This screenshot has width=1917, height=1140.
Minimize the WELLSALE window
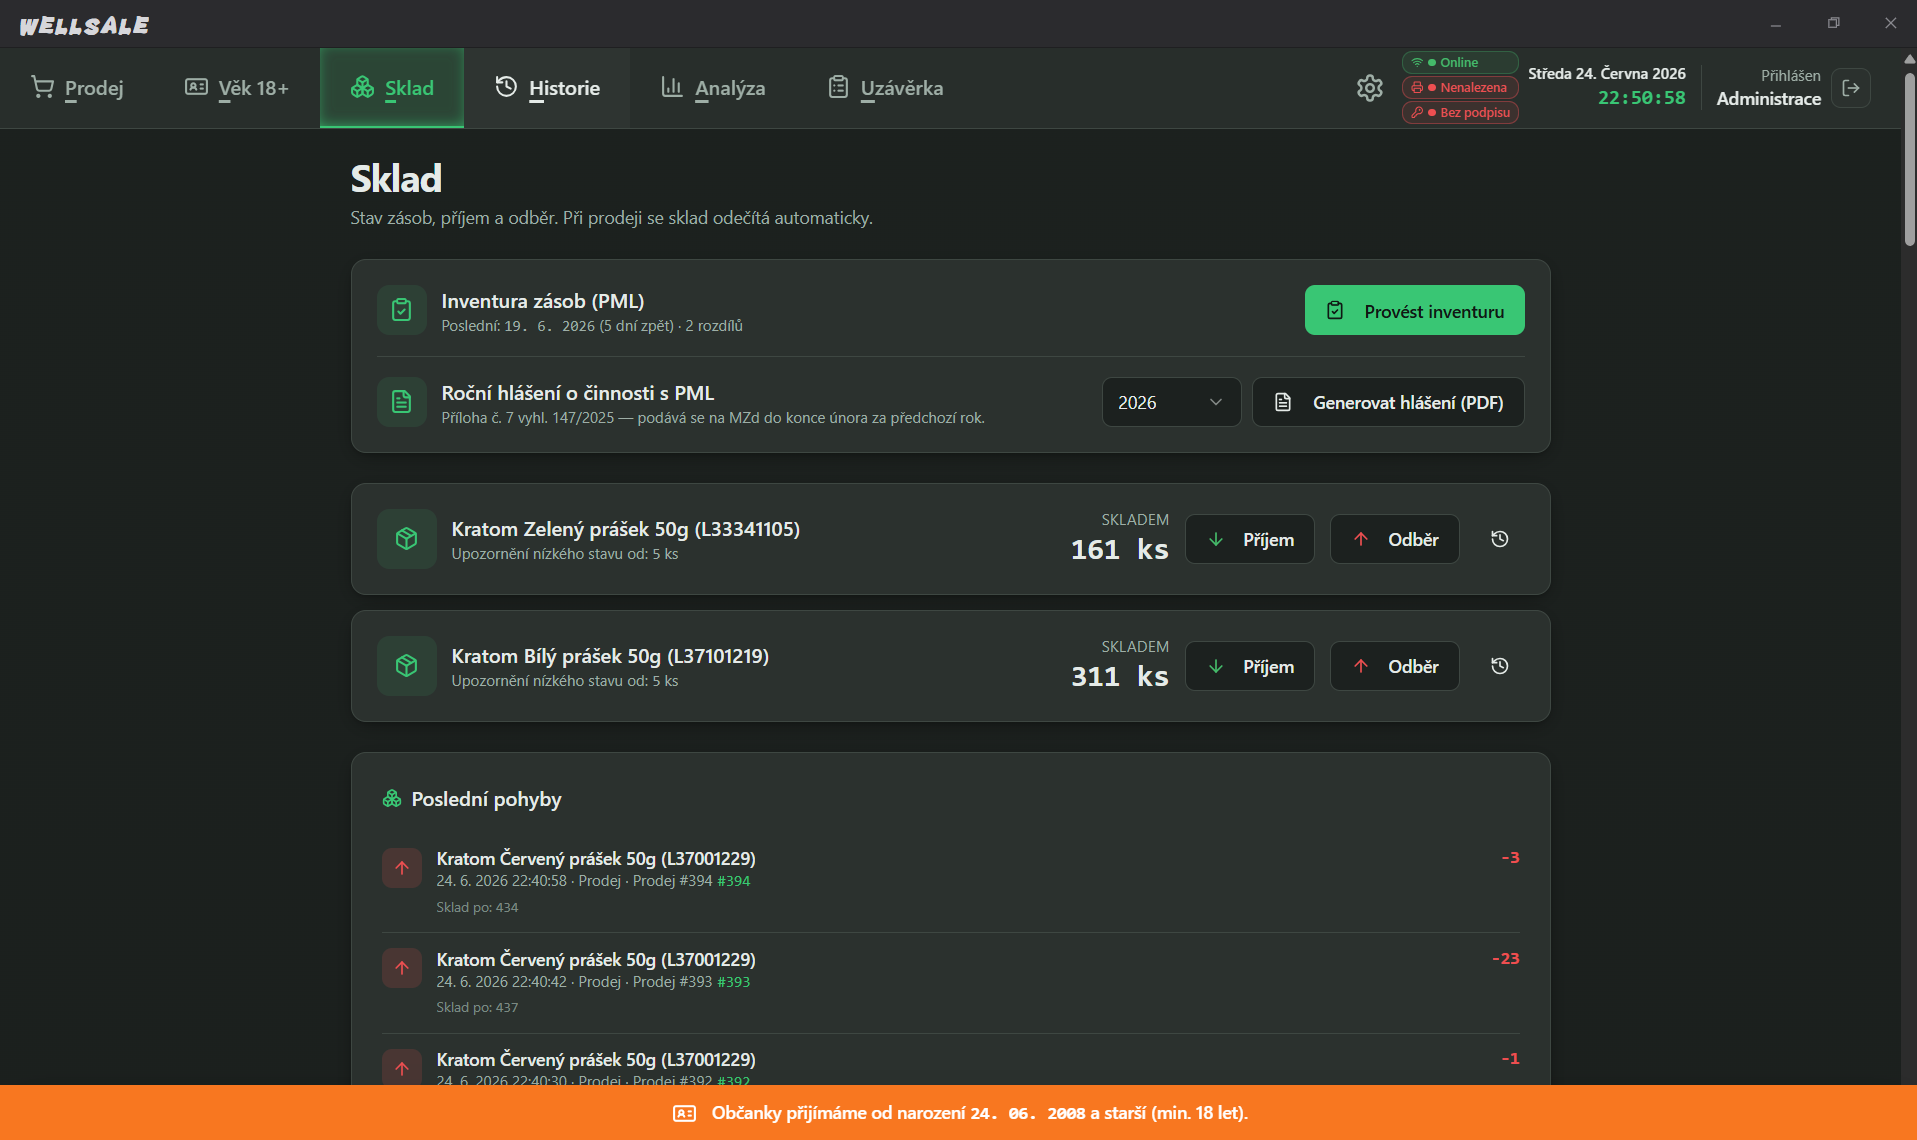pyautogui.click(x=1776, y=23)
